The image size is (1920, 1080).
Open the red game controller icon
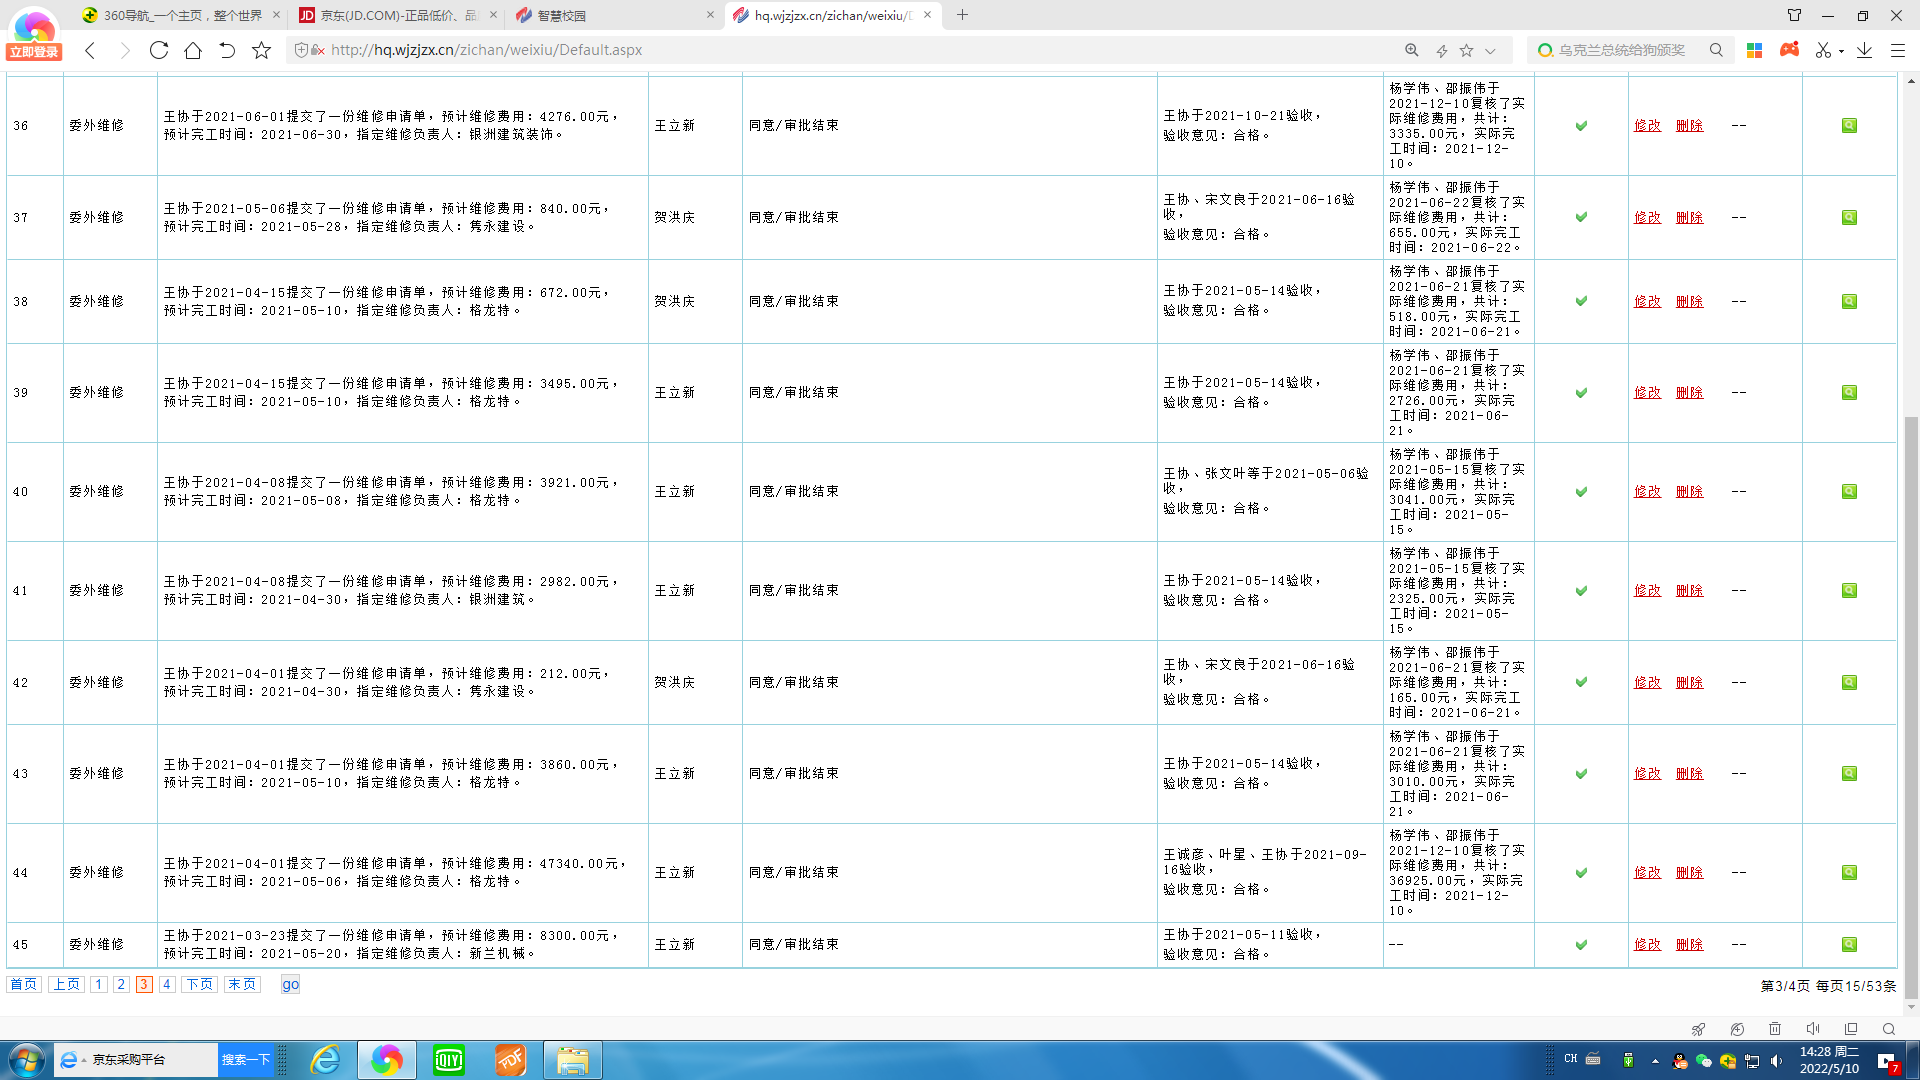pos(1789,50)
